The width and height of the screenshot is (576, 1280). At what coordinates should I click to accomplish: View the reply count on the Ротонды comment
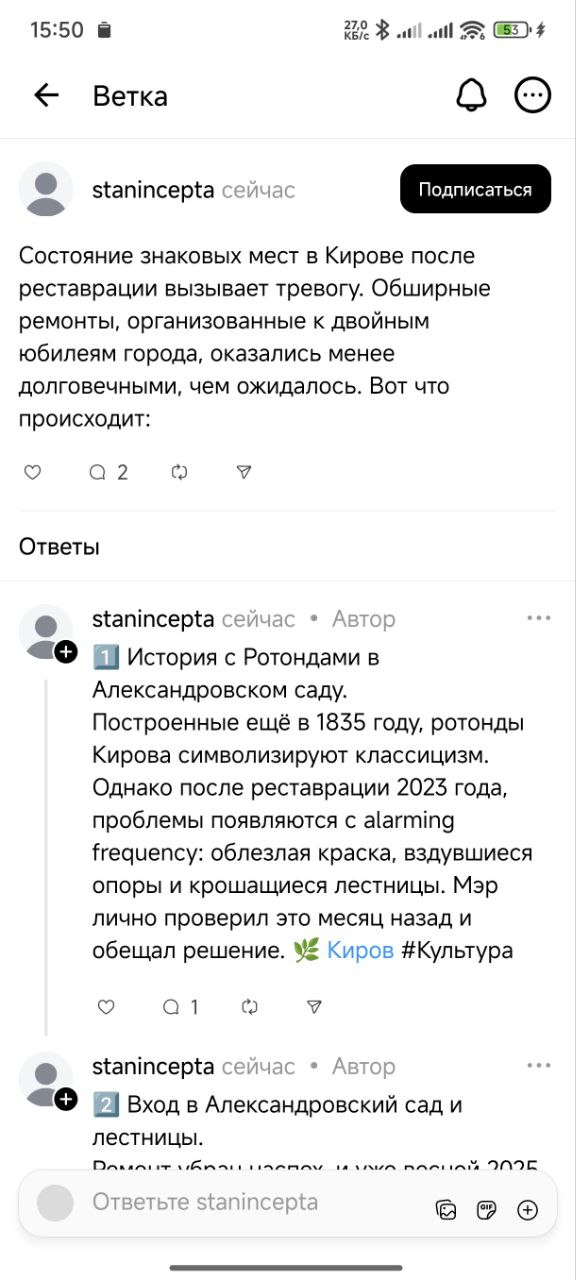[180, 1007]
